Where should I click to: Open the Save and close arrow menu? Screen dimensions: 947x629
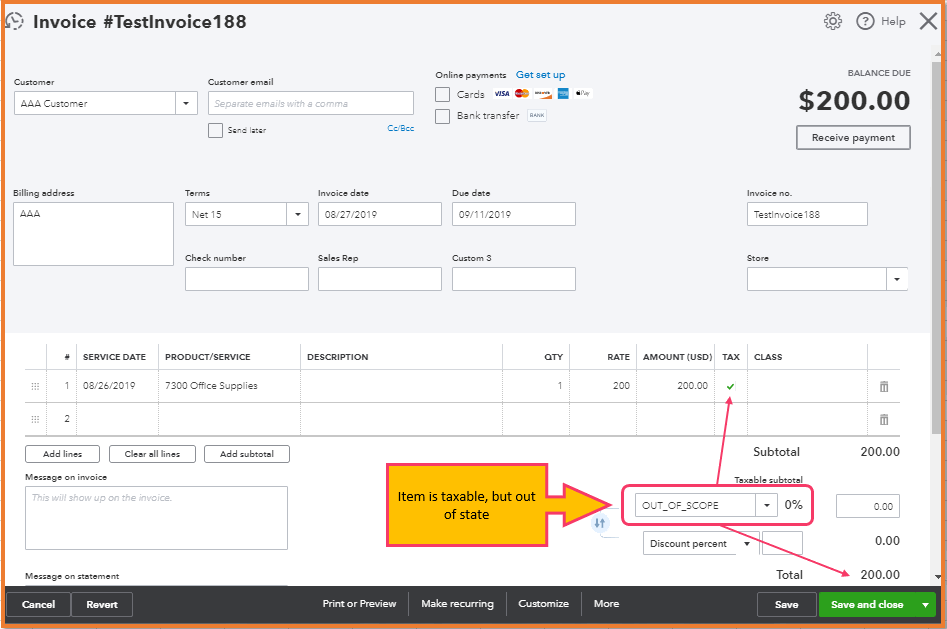[x=926, y=605]
